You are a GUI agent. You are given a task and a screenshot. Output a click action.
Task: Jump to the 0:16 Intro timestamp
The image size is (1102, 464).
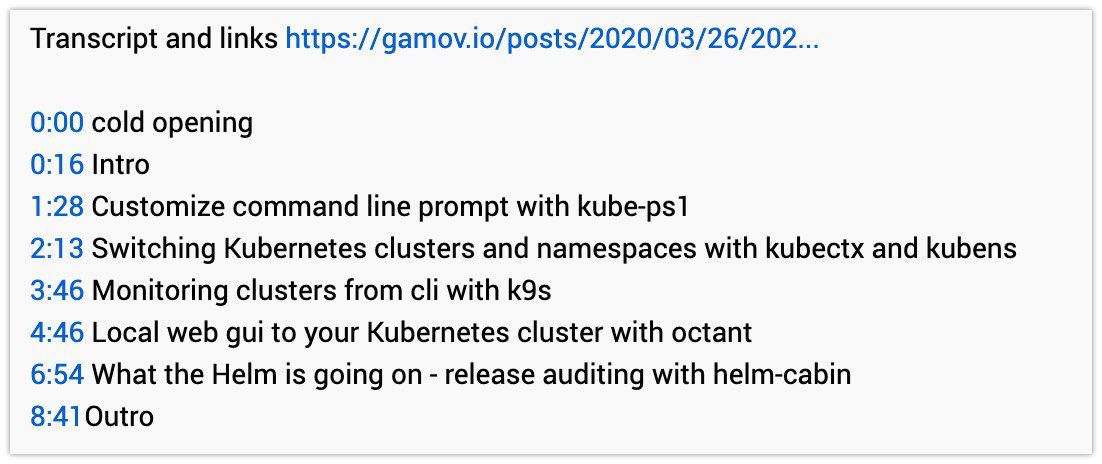(x=58, y=165)
